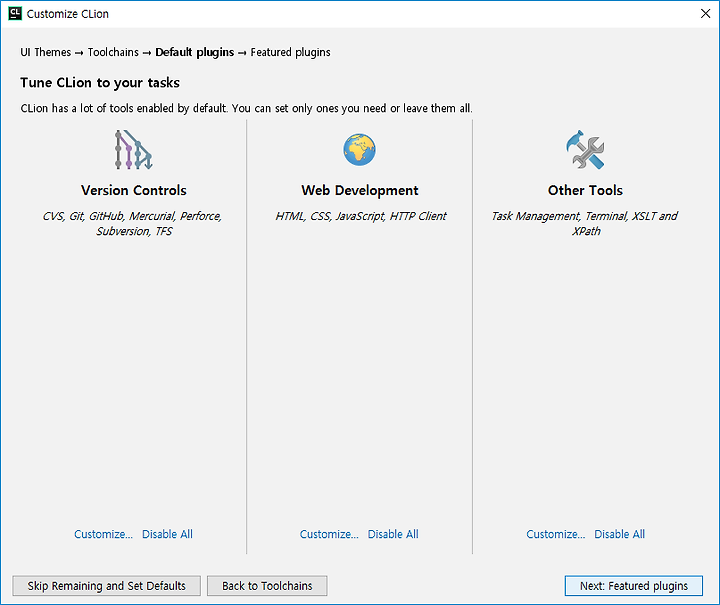Proceed to Next: Featured plugins
This screenshot has height=605, width=720.
(x=634, y=586)
